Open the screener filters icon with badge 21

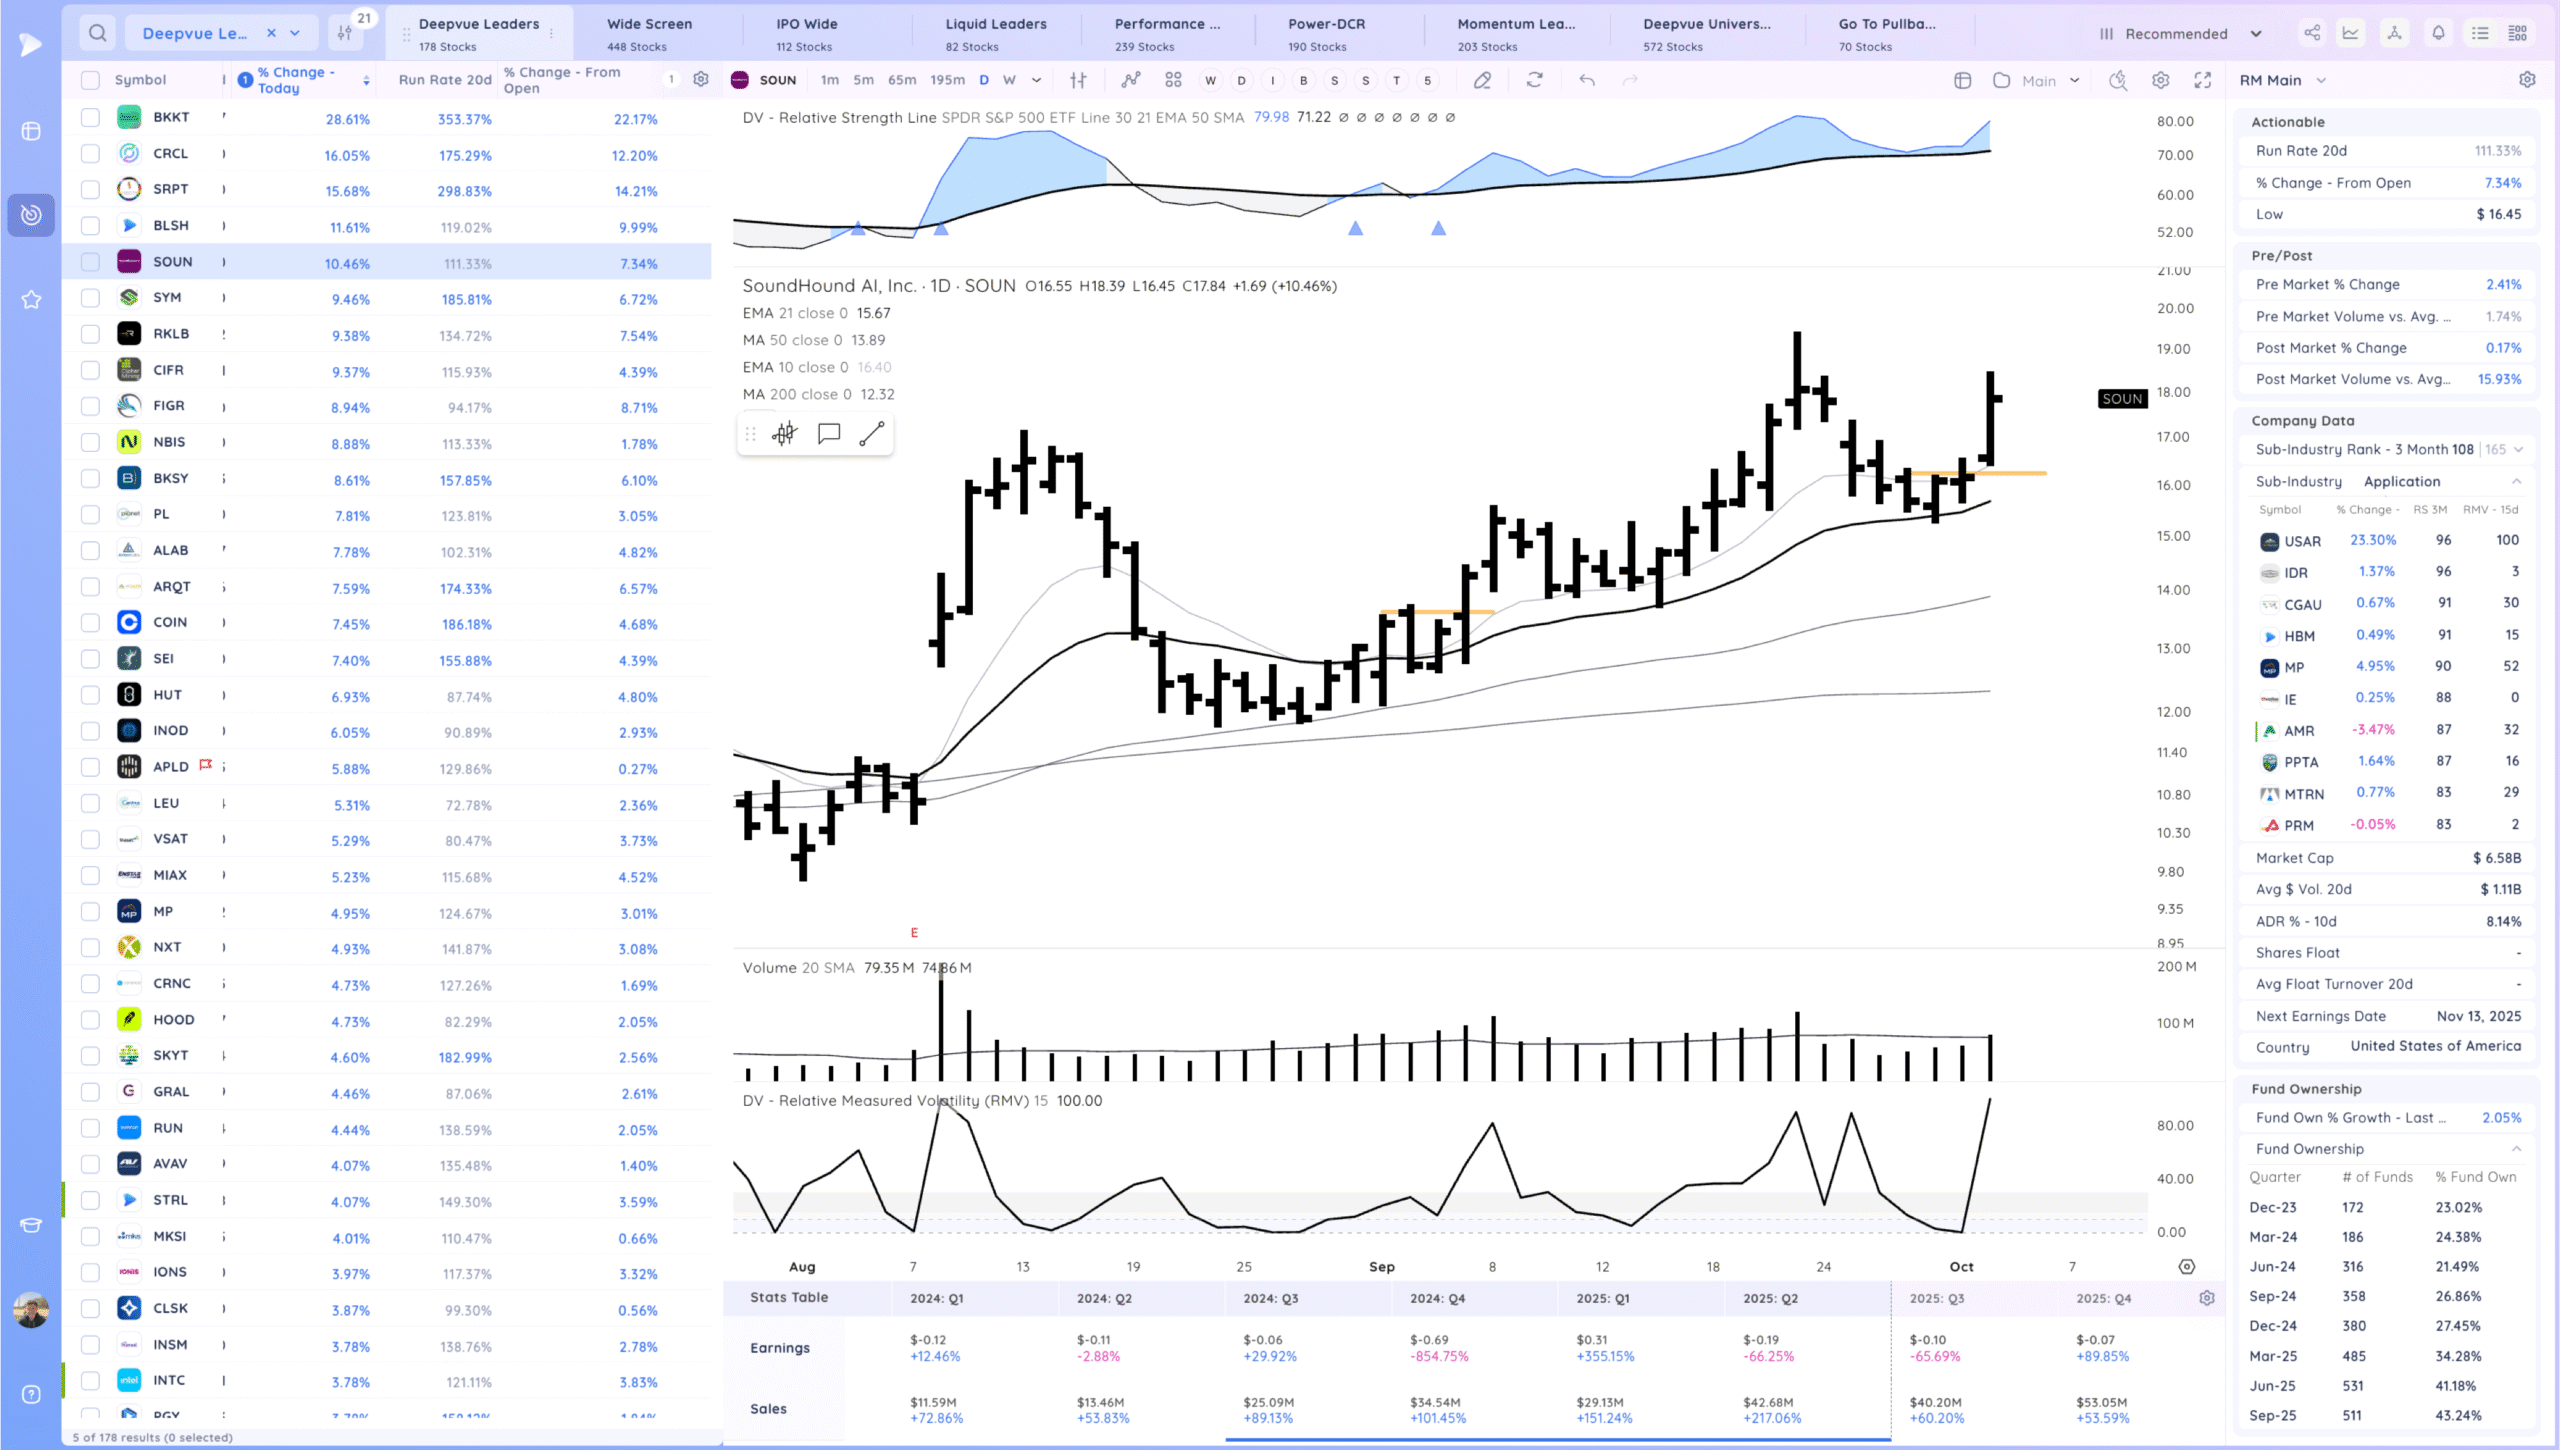click(346, 33)
